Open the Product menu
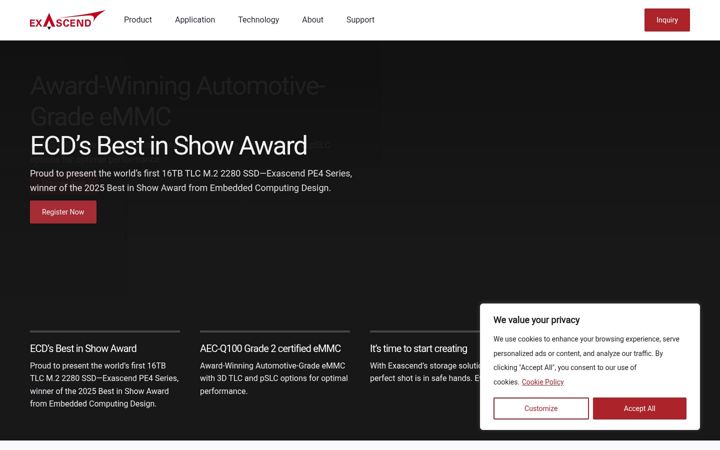Viewport: 720px width, 450px height. (138, 20)
